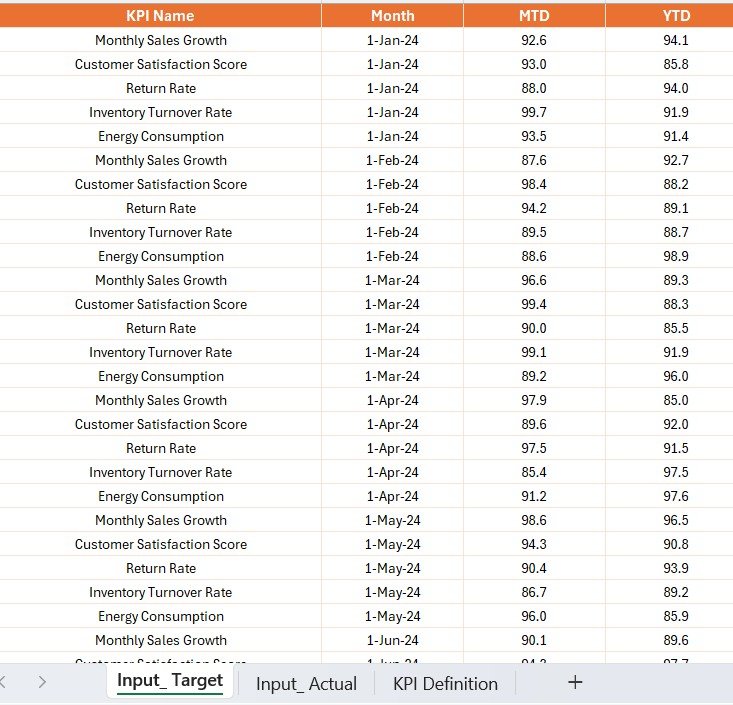Select the YTD header cell

pos(676,15)
